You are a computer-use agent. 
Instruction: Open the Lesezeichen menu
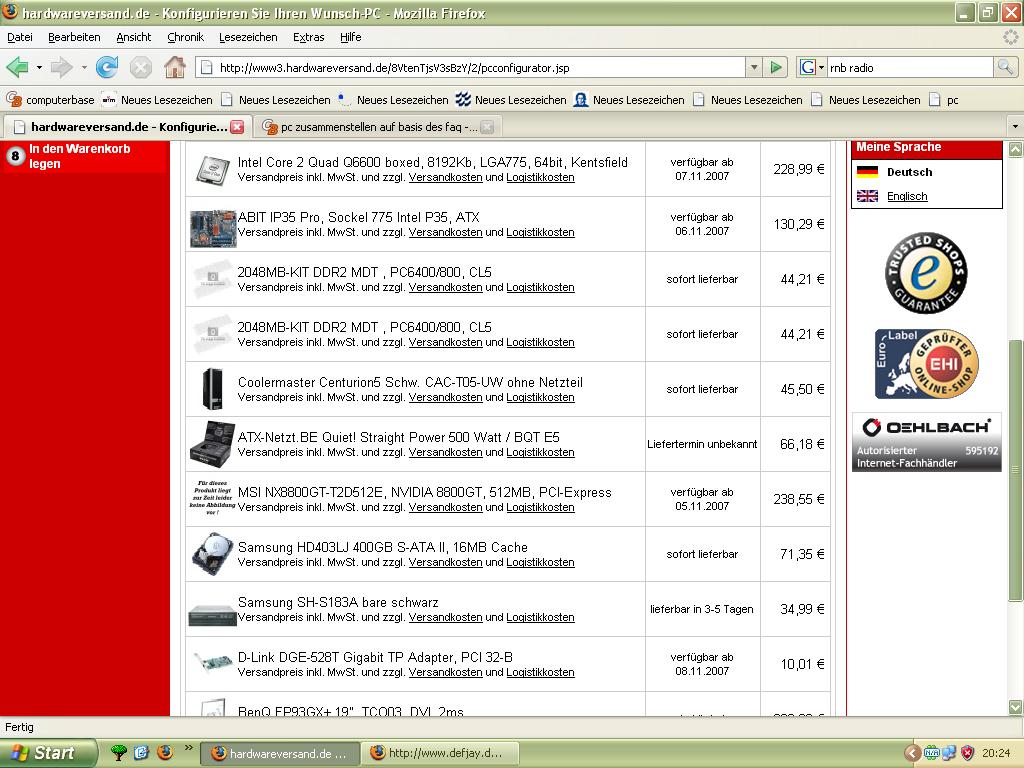pos(248,37)
